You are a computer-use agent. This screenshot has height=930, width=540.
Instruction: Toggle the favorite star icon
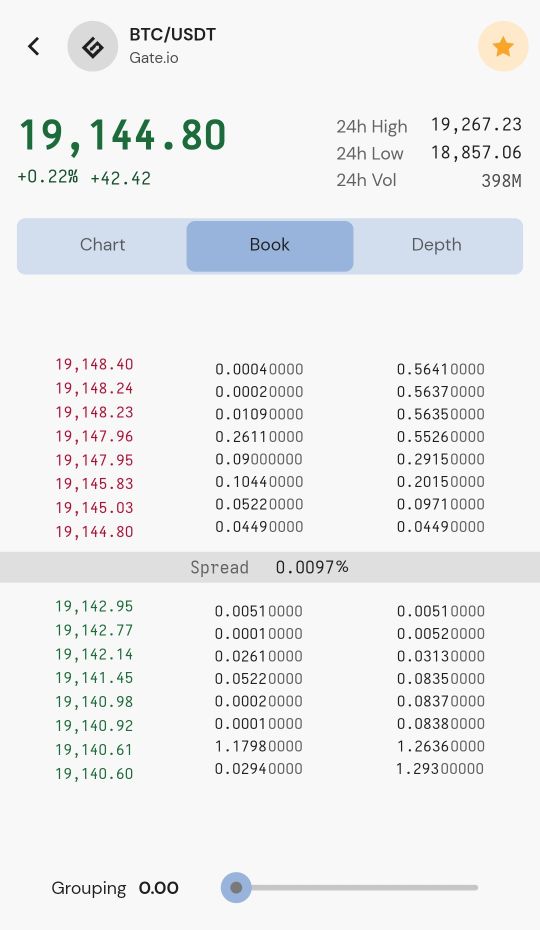tap(503, 46)
